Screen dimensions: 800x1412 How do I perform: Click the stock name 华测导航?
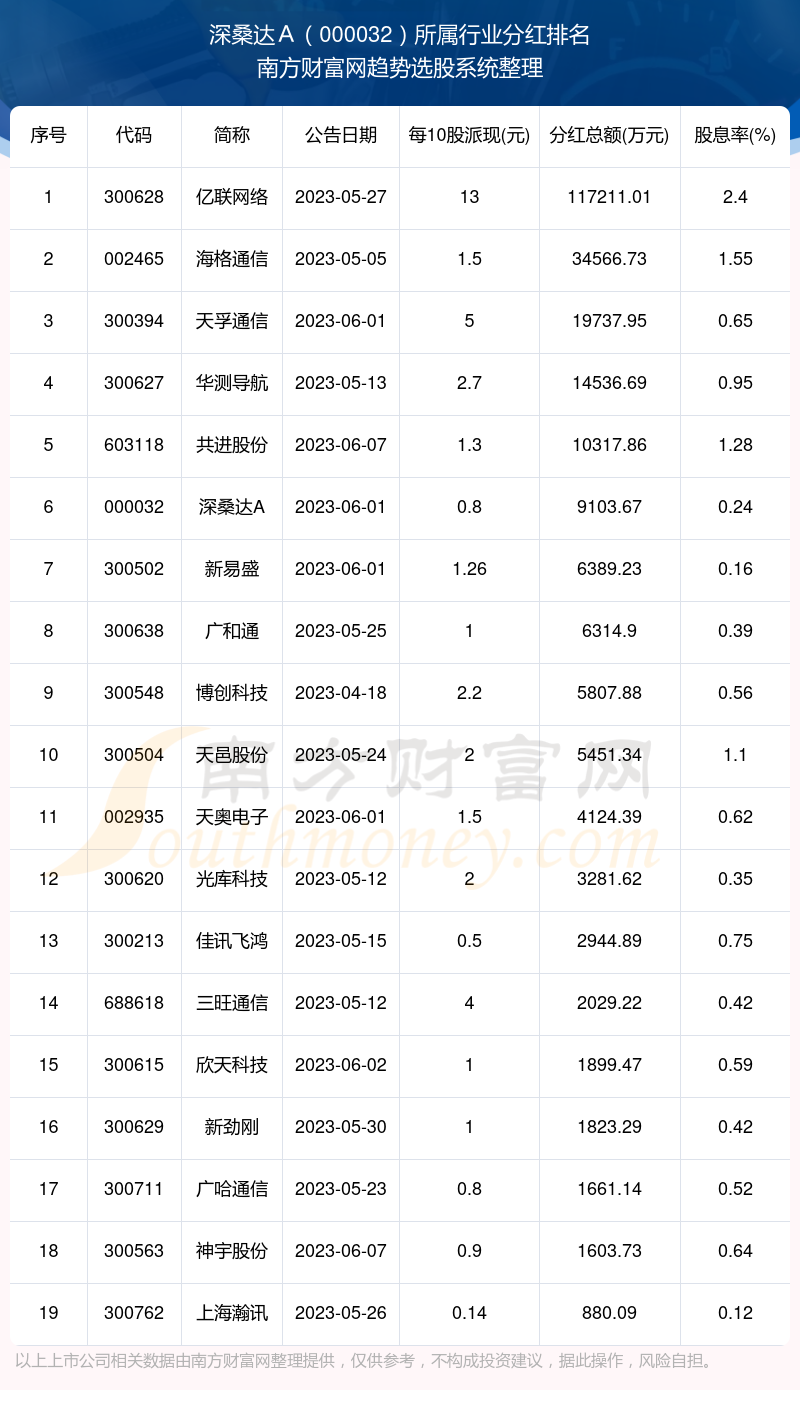click(232, 383)
